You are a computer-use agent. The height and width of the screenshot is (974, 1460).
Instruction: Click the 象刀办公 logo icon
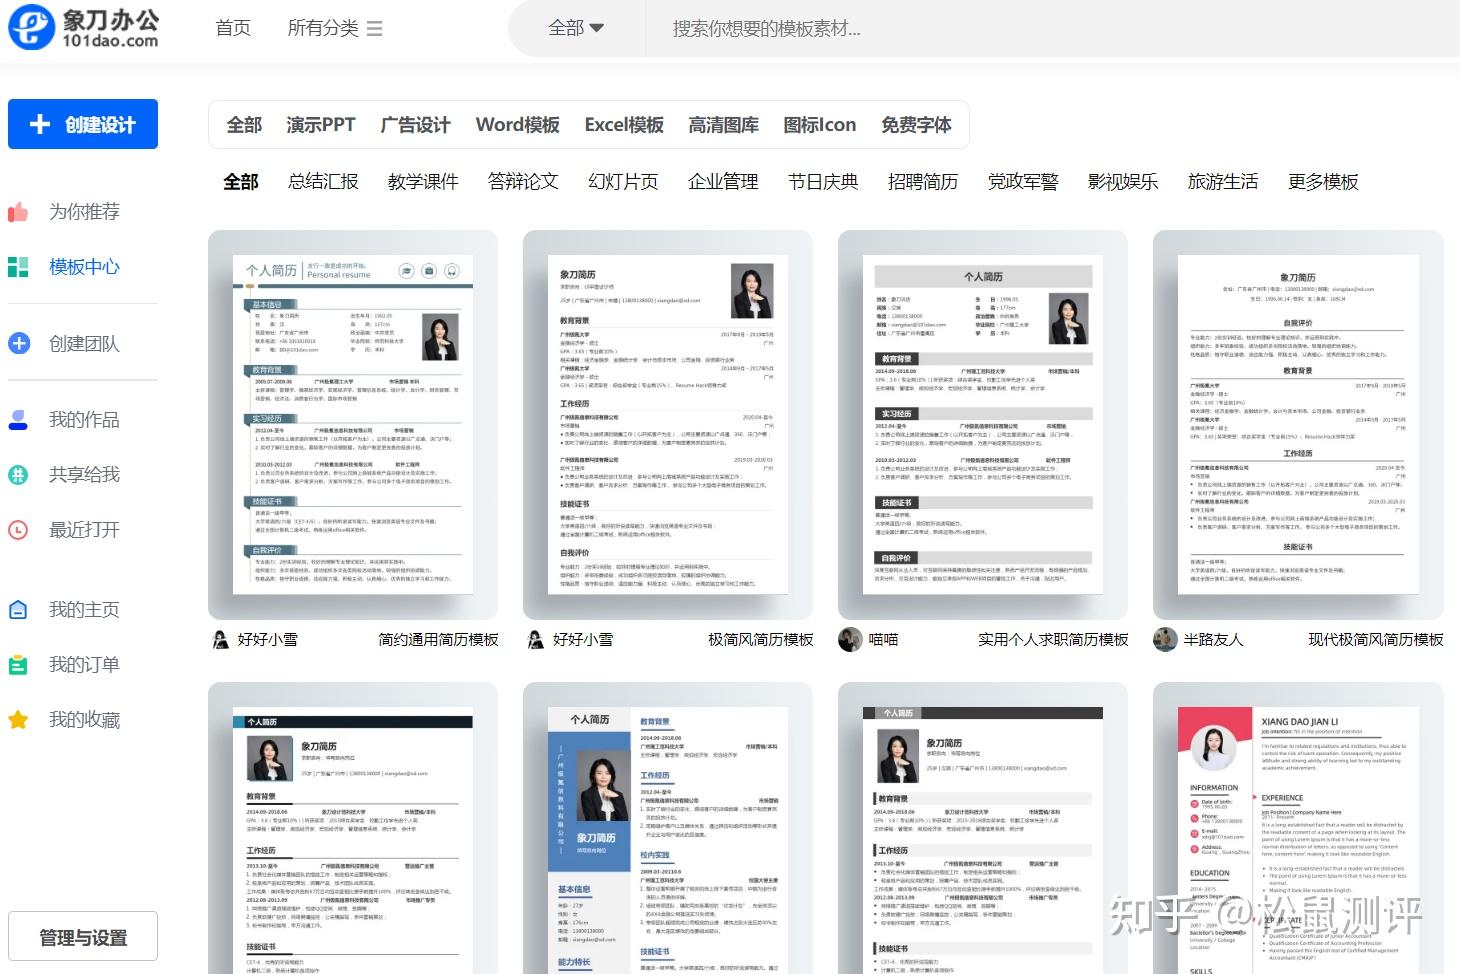pos(31,27)
